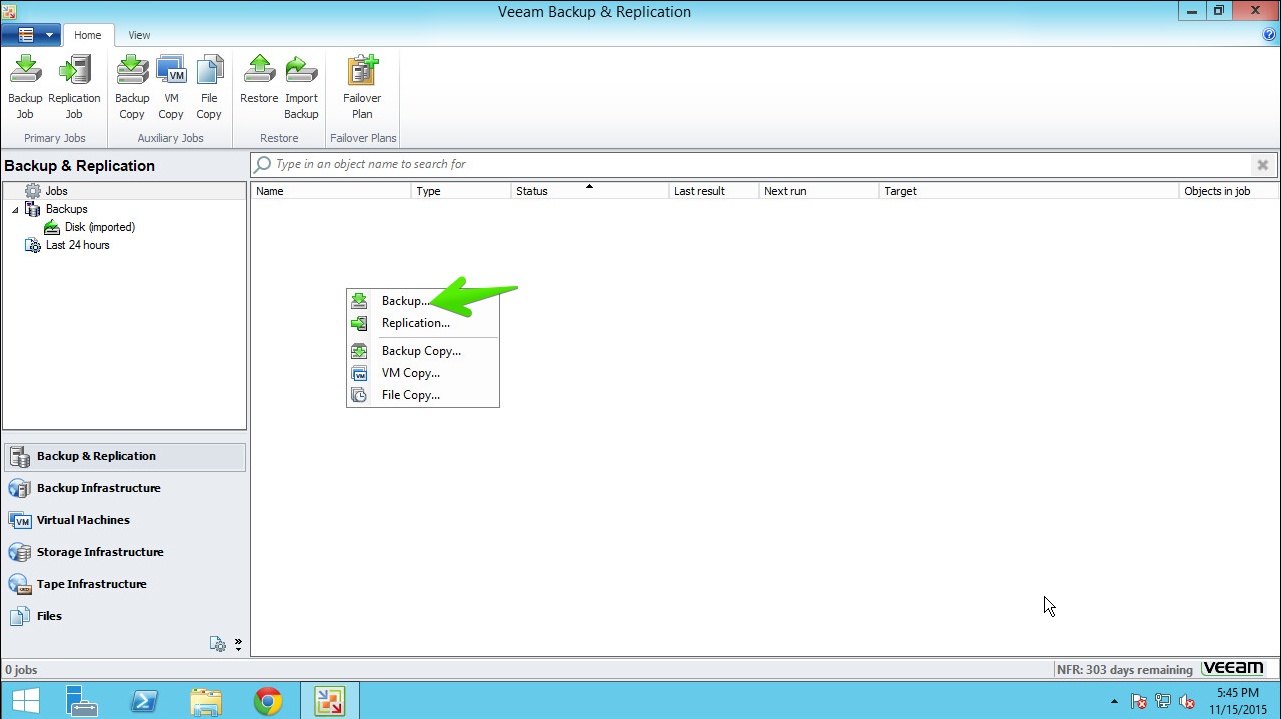This screenshot has height=719, width=1281.
Task: Click the Veeam taskbar application icon
Action: pos(330,700)
